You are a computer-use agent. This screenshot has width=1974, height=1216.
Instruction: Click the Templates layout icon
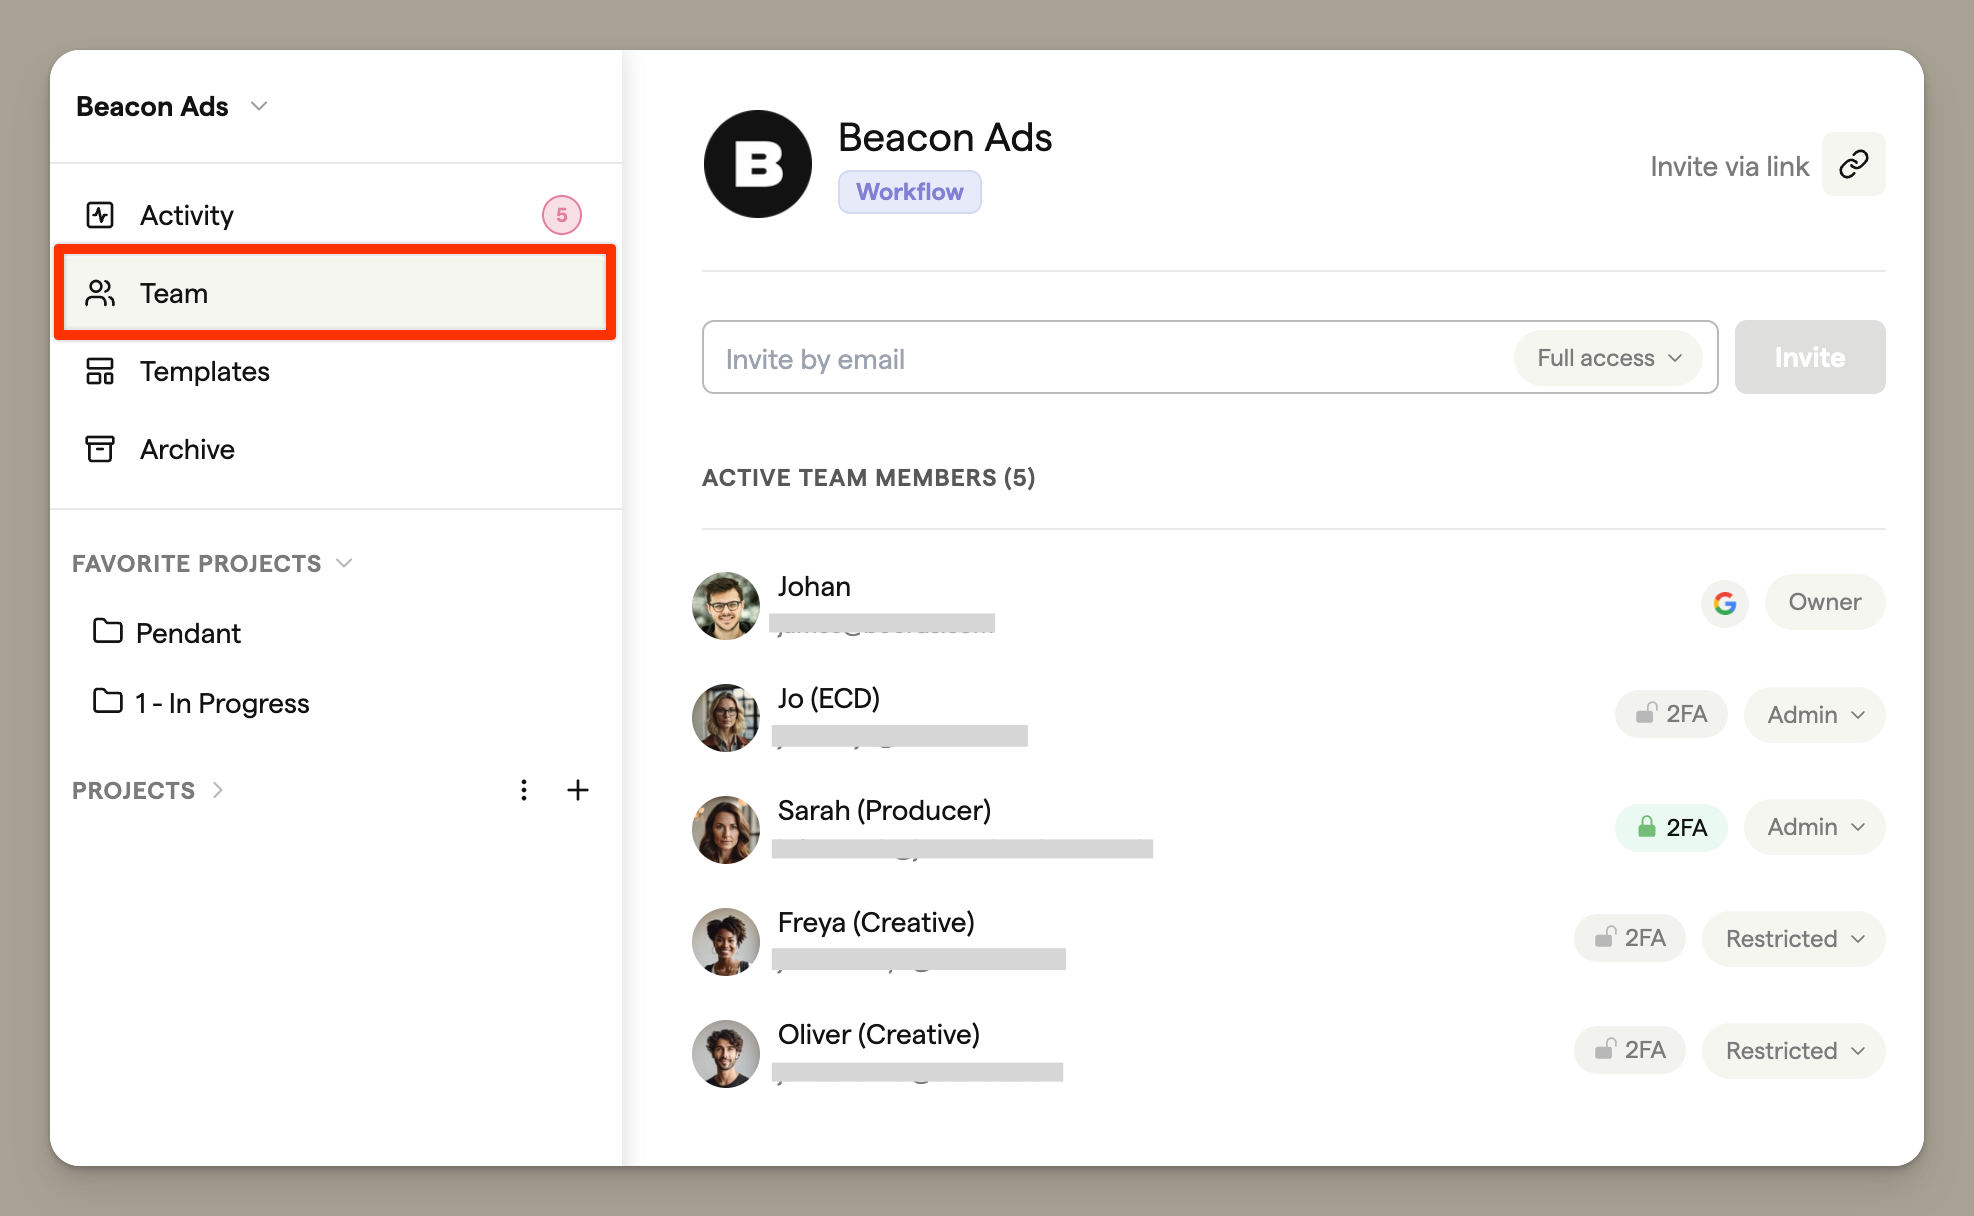pos(100,371)
